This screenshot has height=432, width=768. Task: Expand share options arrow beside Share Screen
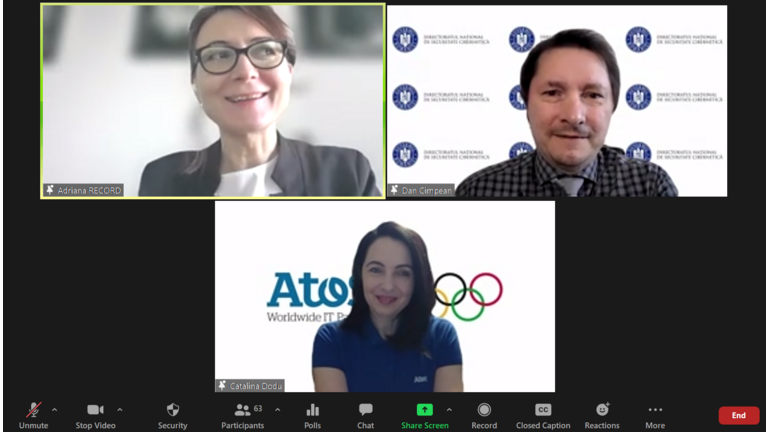tap(449, 409)
